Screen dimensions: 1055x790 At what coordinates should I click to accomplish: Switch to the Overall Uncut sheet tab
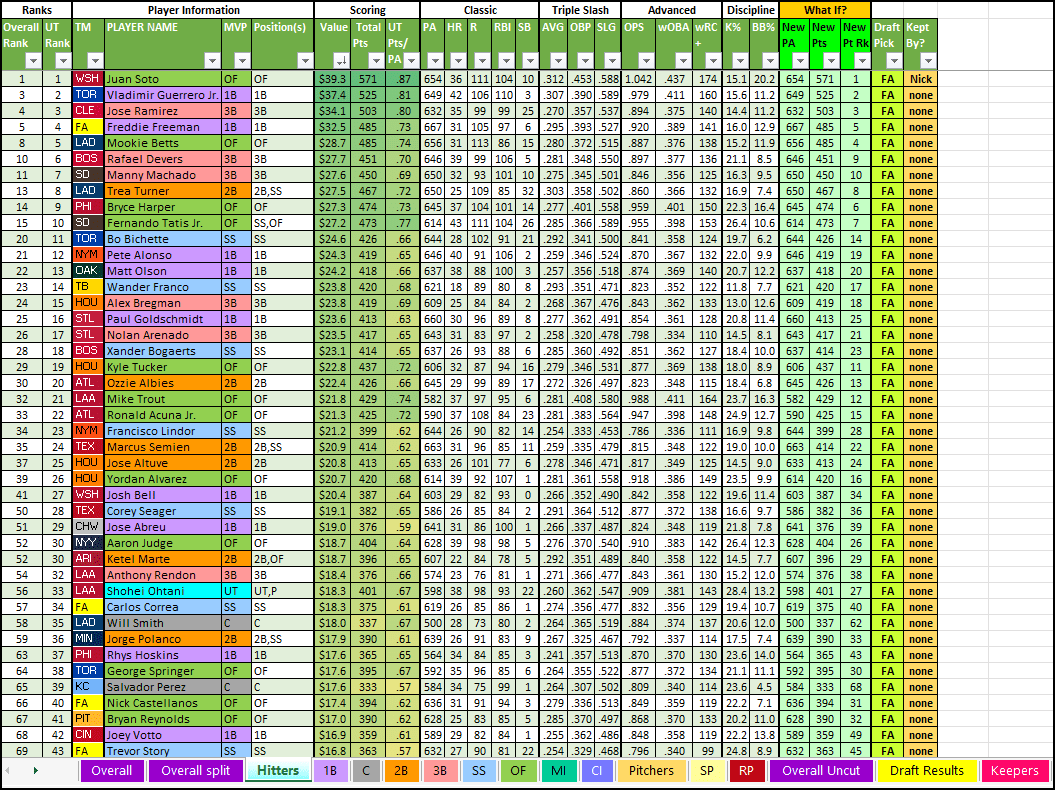click(x=821, y=770)
